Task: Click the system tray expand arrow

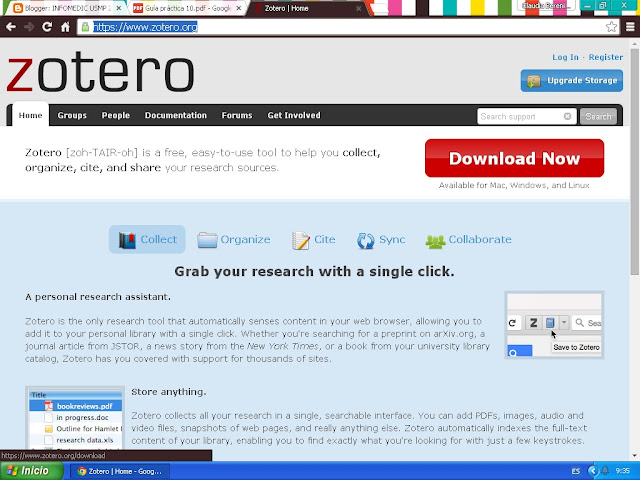Action: (593, 471)
